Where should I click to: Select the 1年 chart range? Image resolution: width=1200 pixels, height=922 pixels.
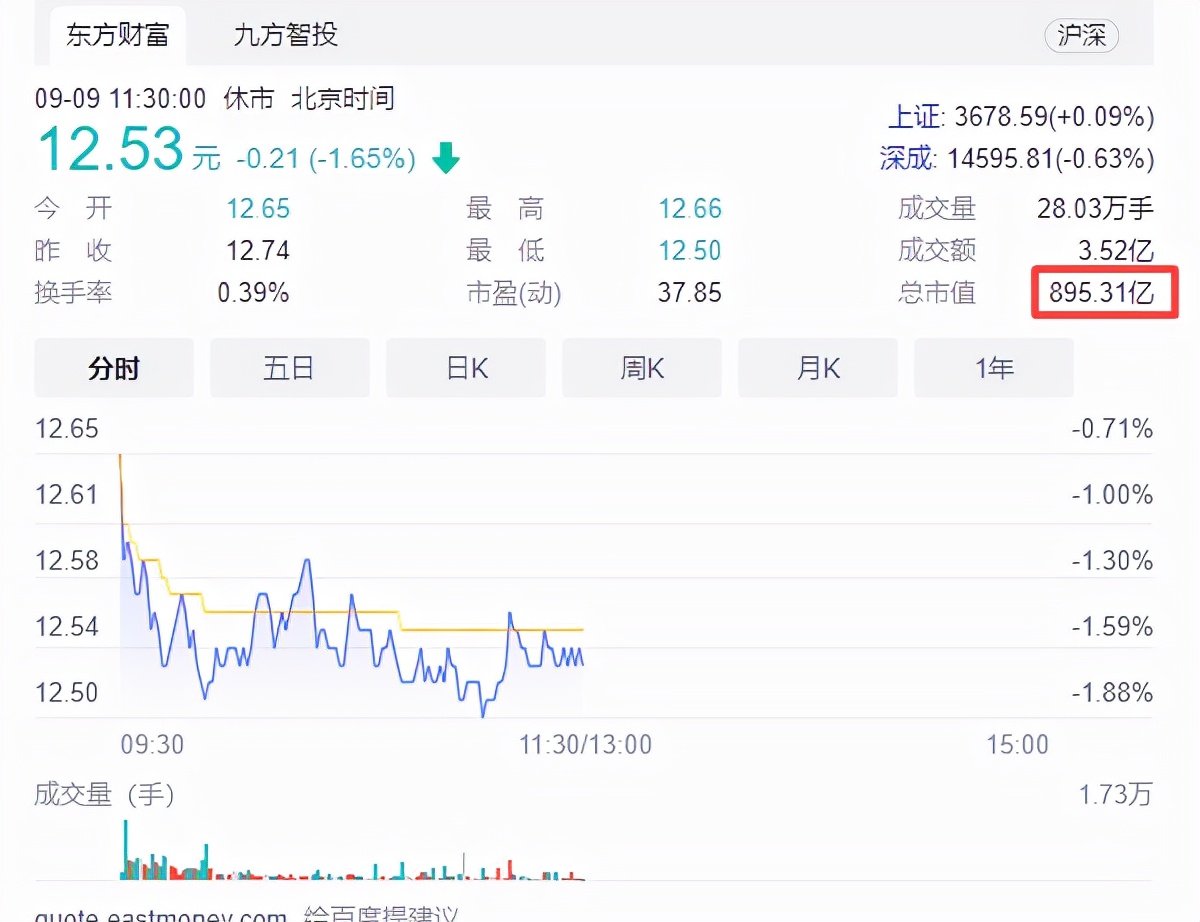994,368
